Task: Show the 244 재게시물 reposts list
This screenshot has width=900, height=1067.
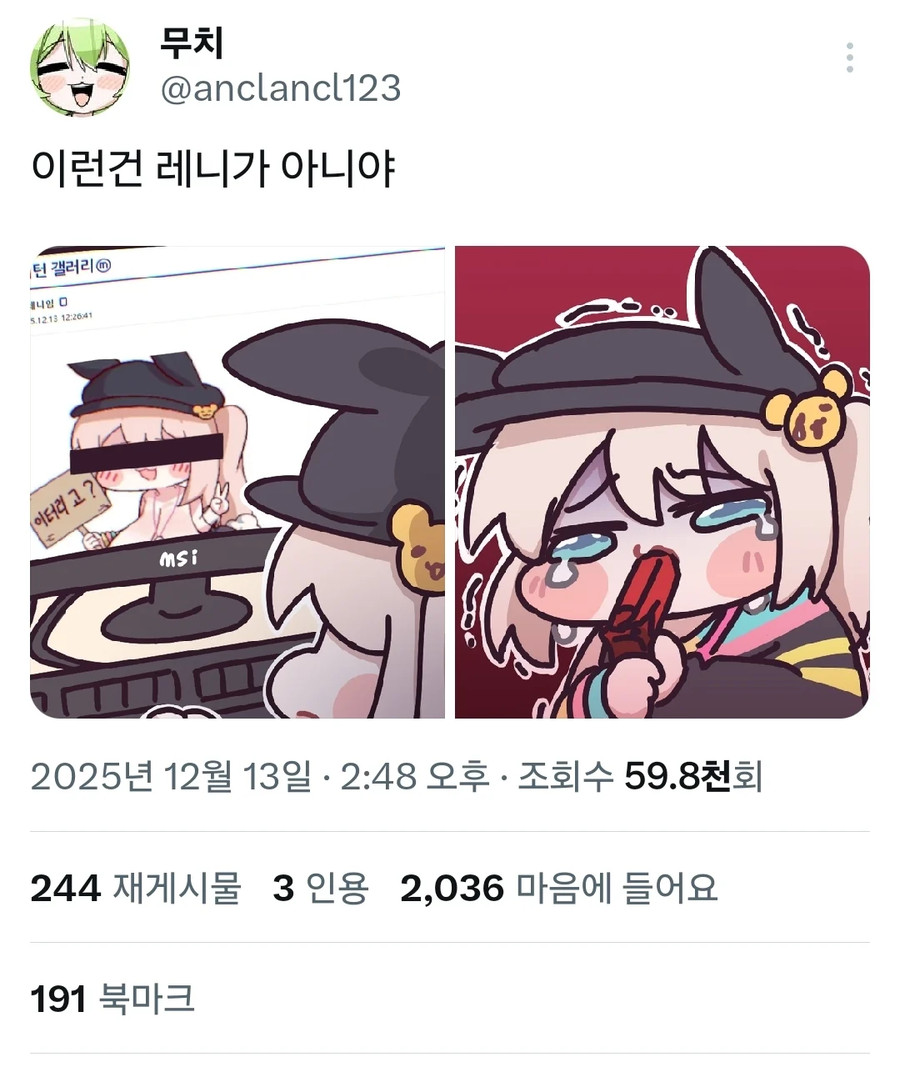Action: pos(136,888)
